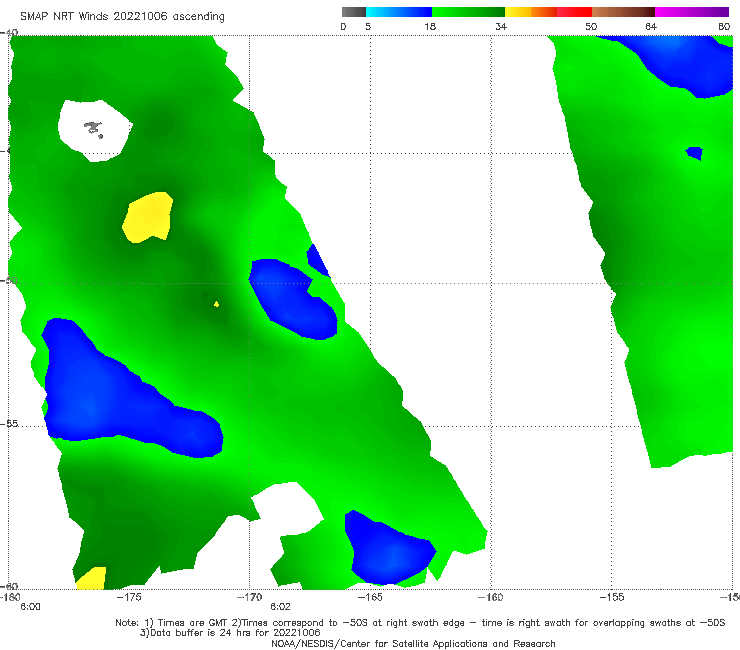Click the title 'SMAP NRT Winds 20221006 ascending'
740x650 pixels.
tap(122, 16)
